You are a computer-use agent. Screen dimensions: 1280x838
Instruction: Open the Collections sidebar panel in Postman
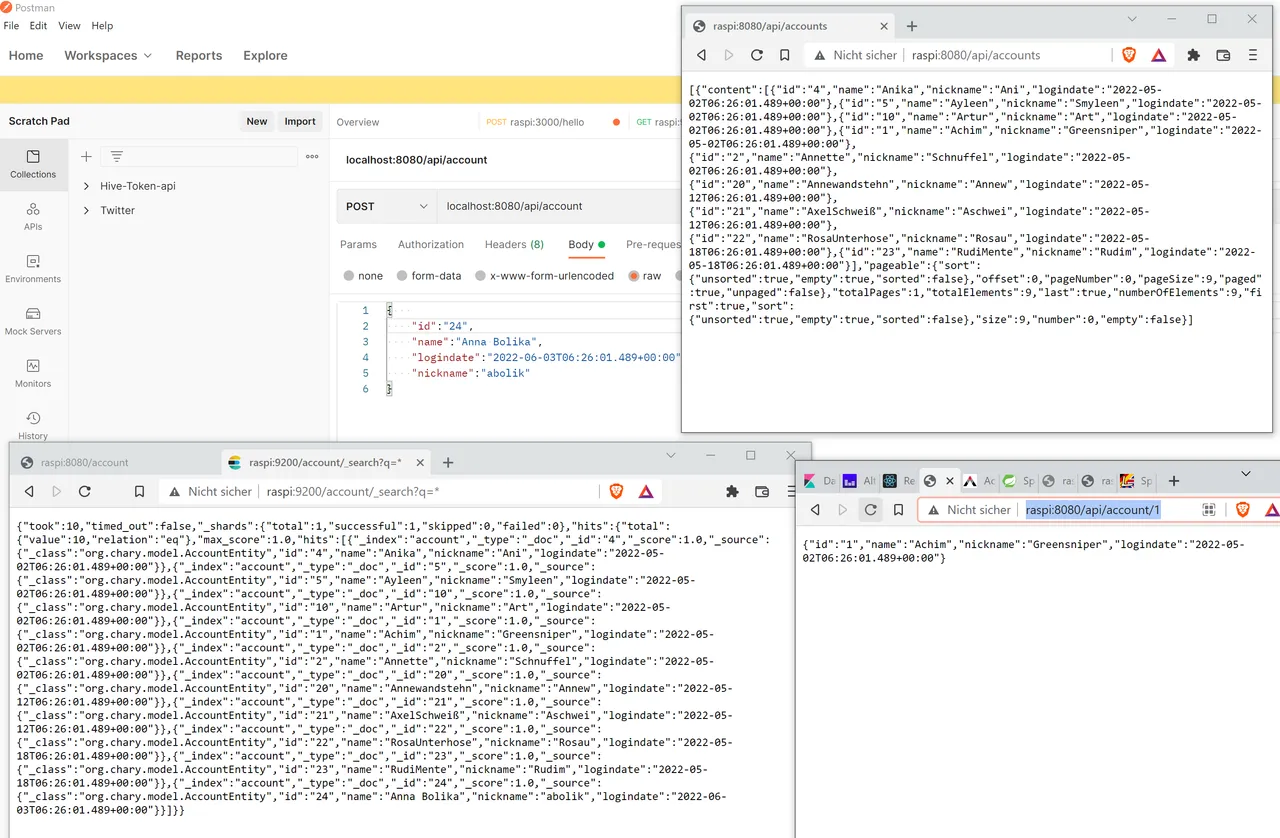[33, 164]
